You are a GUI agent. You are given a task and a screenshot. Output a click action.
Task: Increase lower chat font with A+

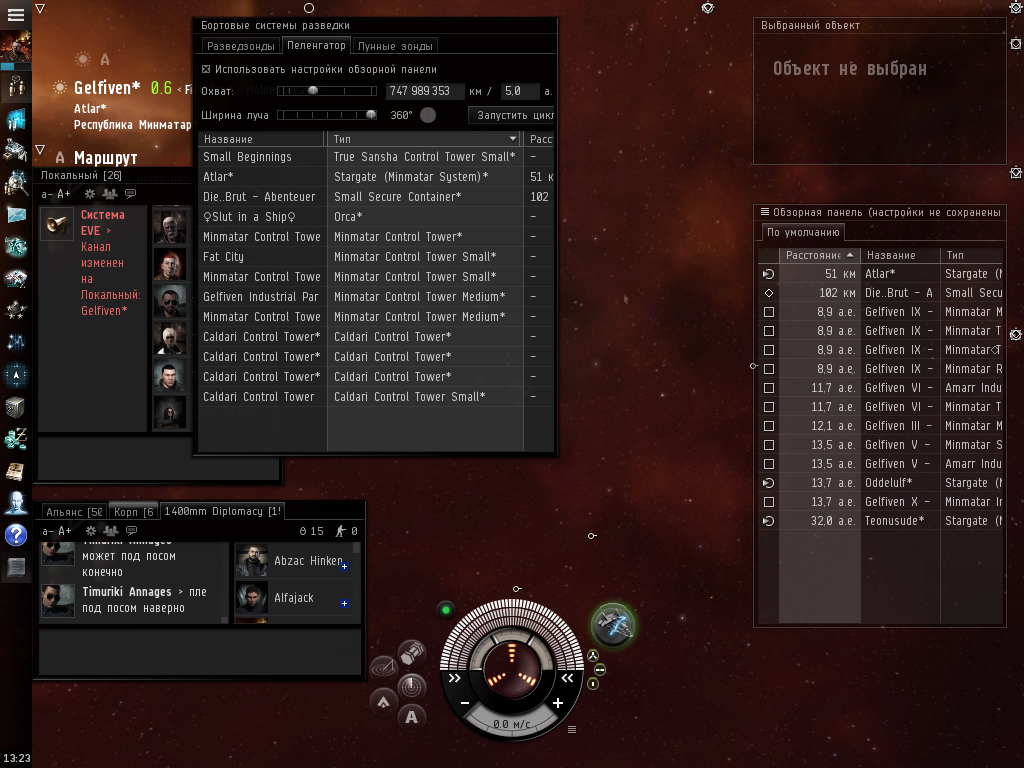(x=65, y=531)
